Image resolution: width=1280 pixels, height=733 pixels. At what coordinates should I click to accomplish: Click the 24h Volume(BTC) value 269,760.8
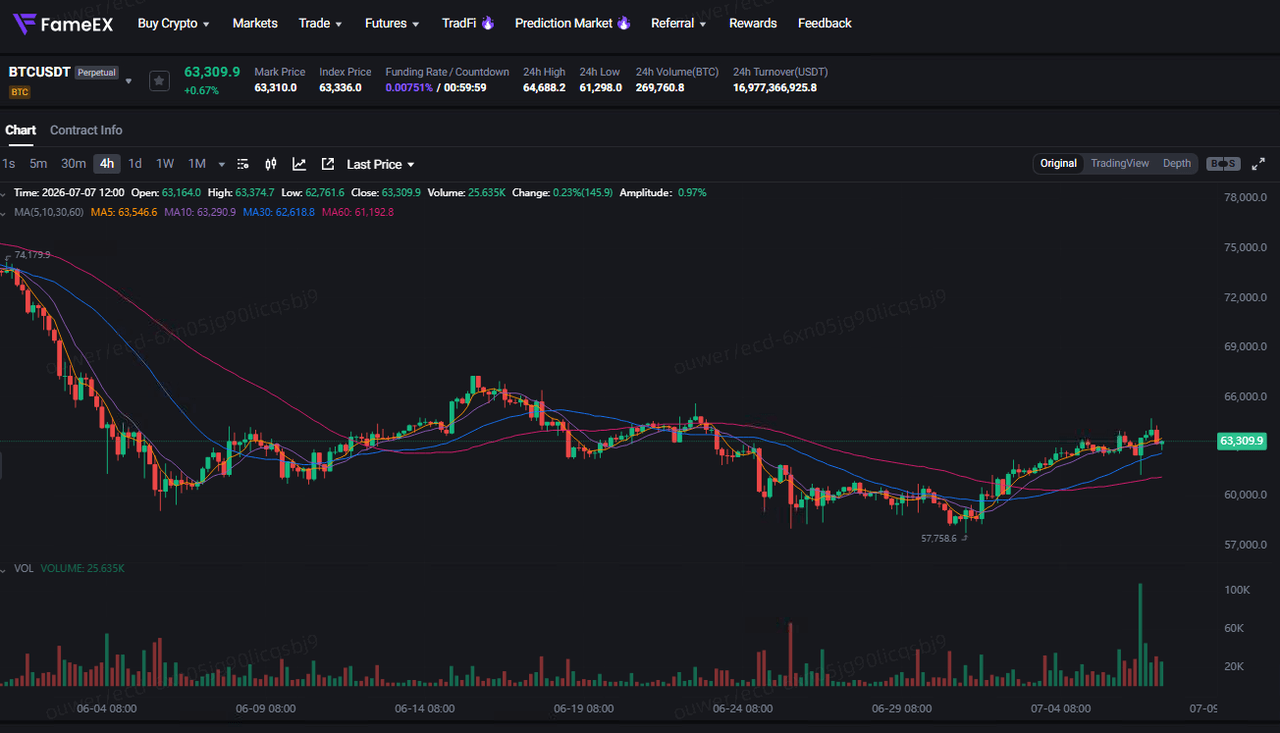660,88
